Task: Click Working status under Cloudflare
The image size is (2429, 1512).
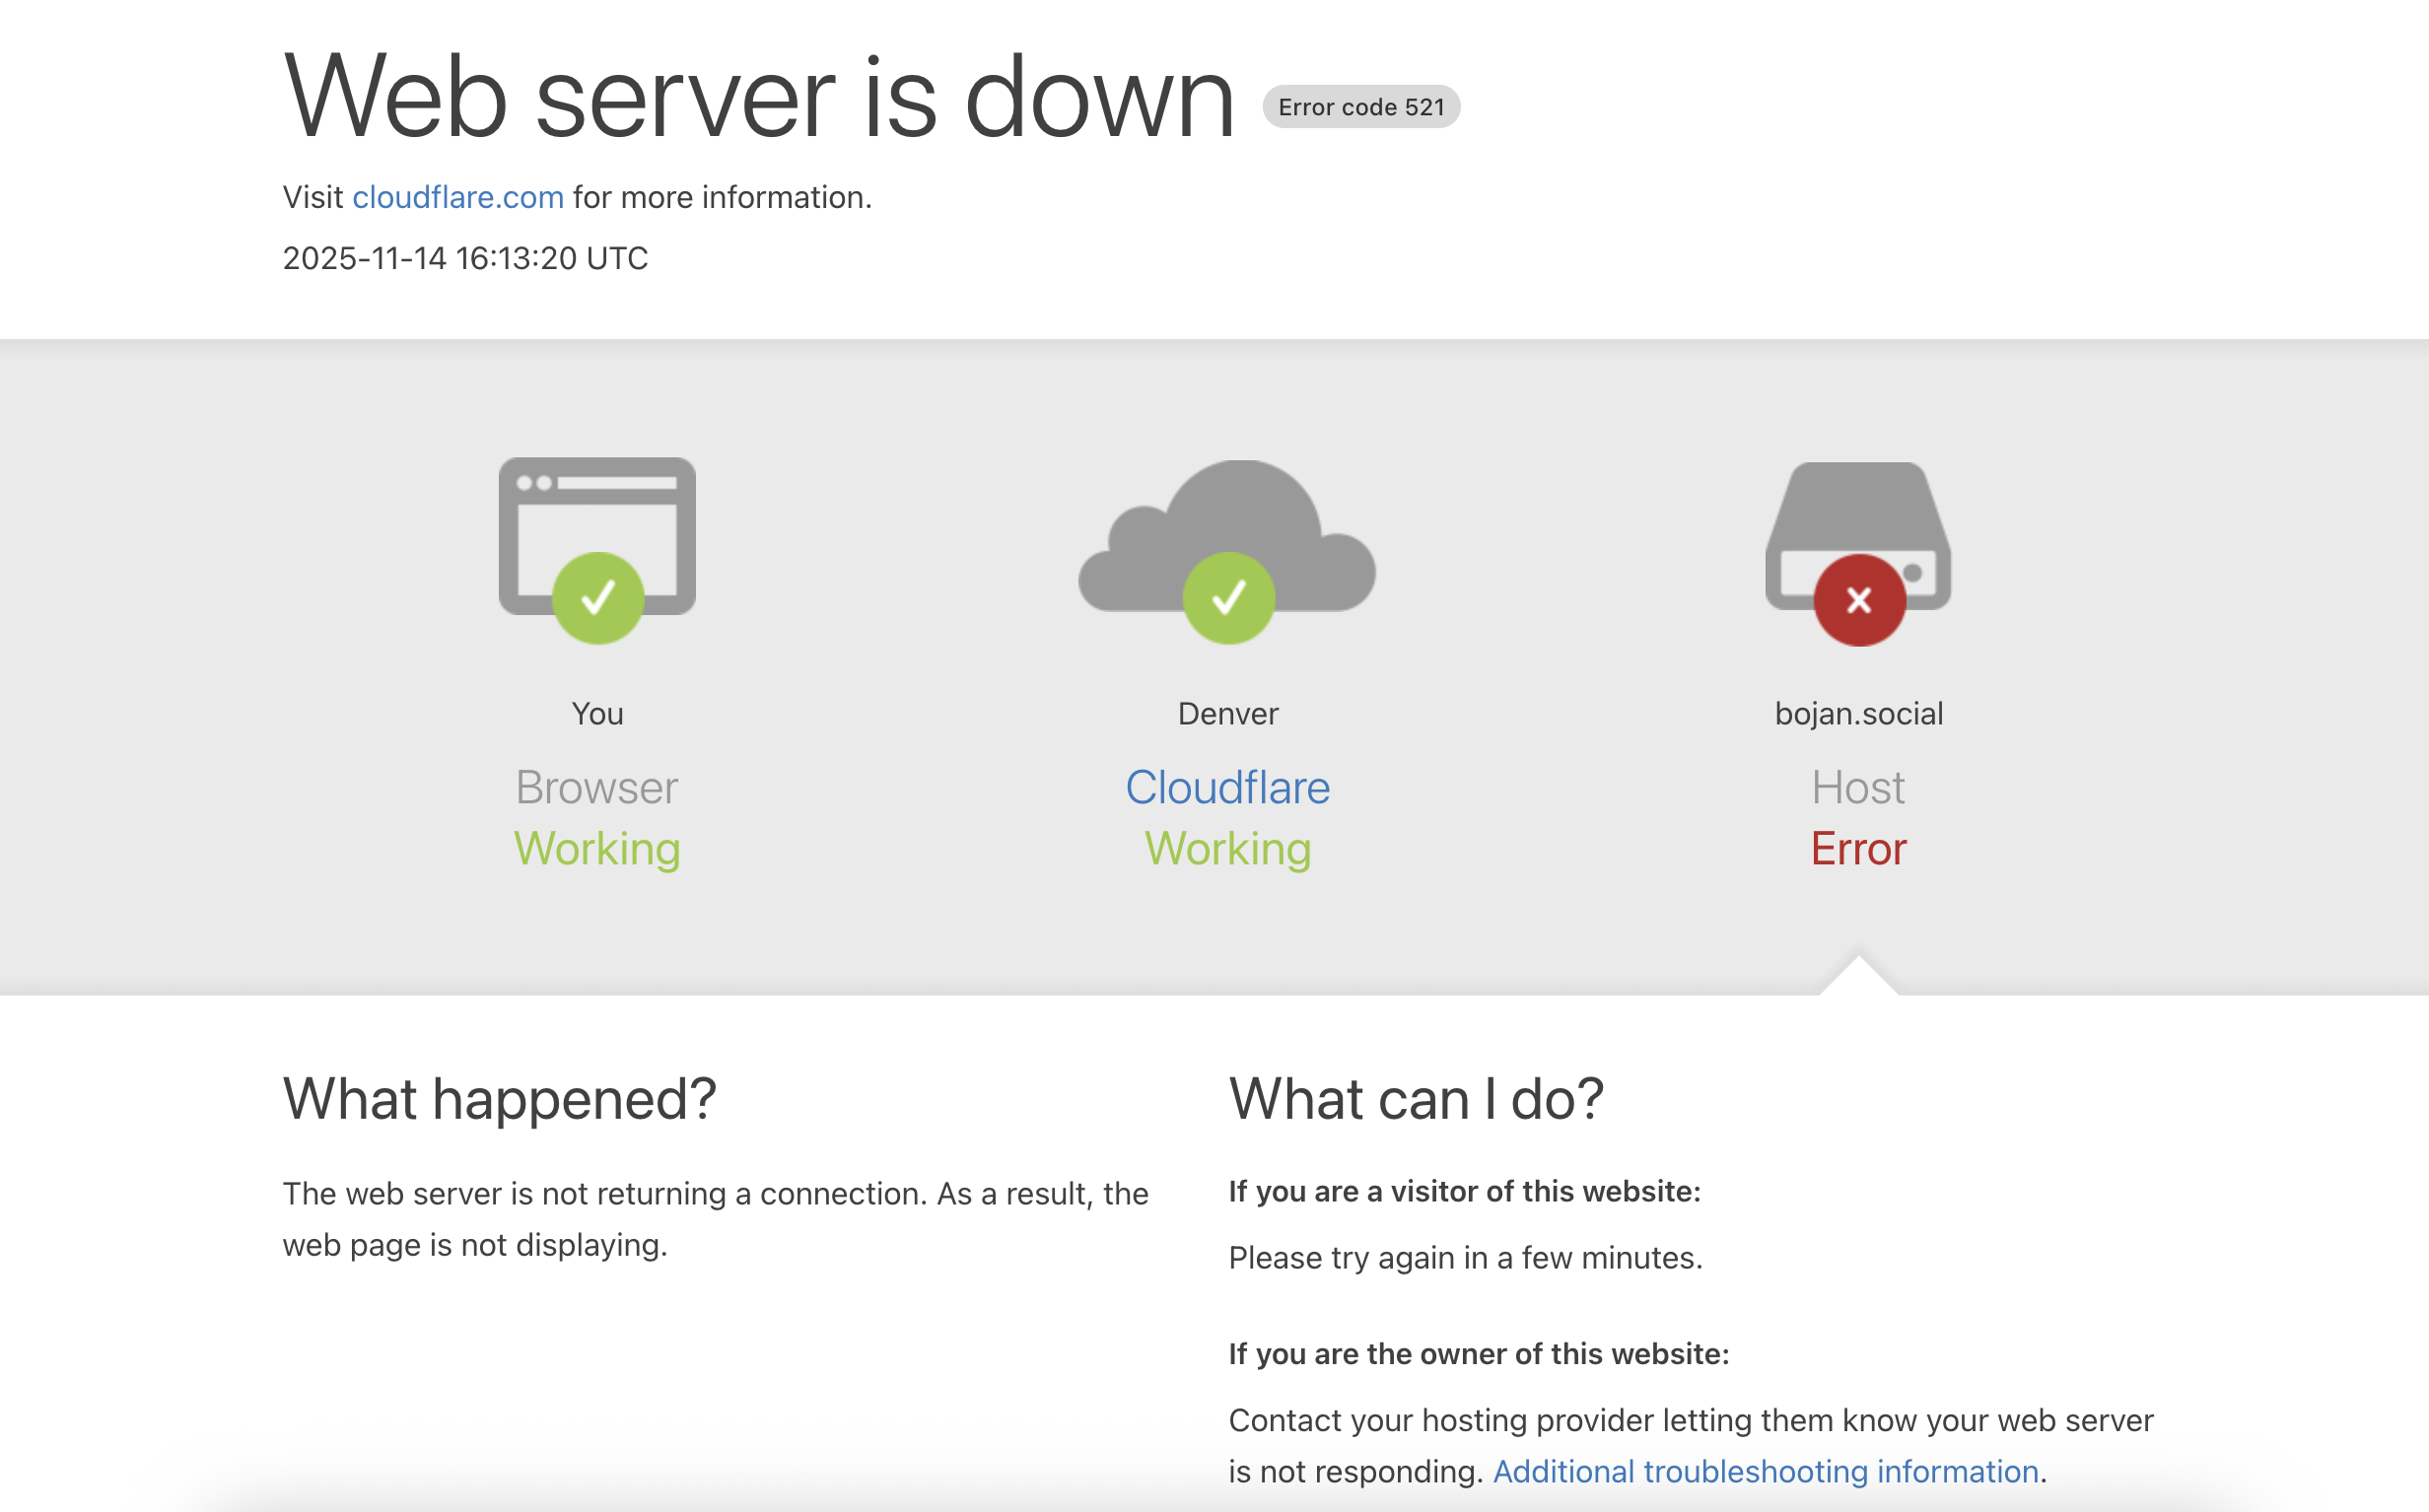Action: pyautogui.click(x=1227, y=849)
